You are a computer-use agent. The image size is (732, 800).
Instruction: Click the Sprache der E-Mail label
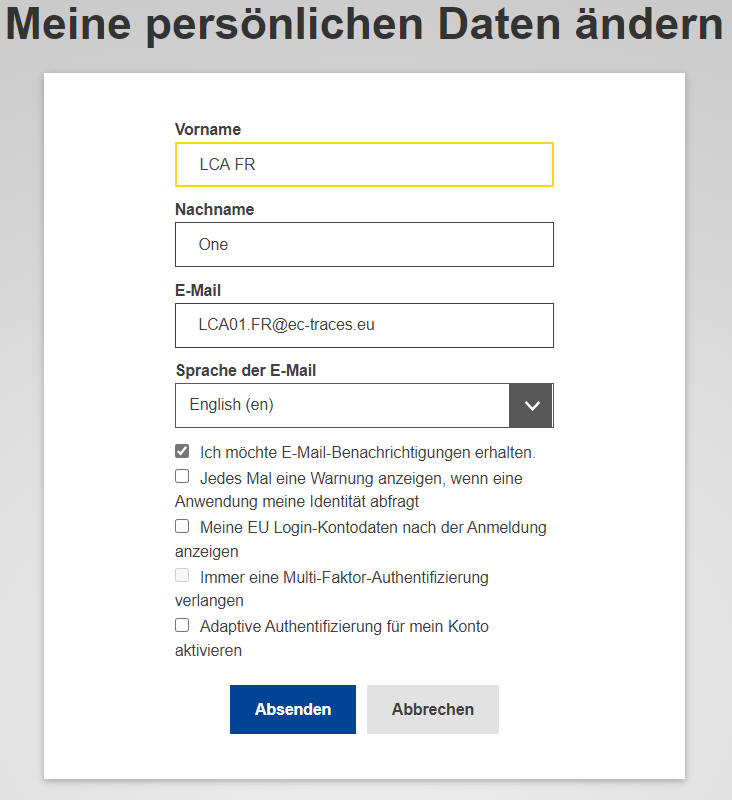coord(245,370)
